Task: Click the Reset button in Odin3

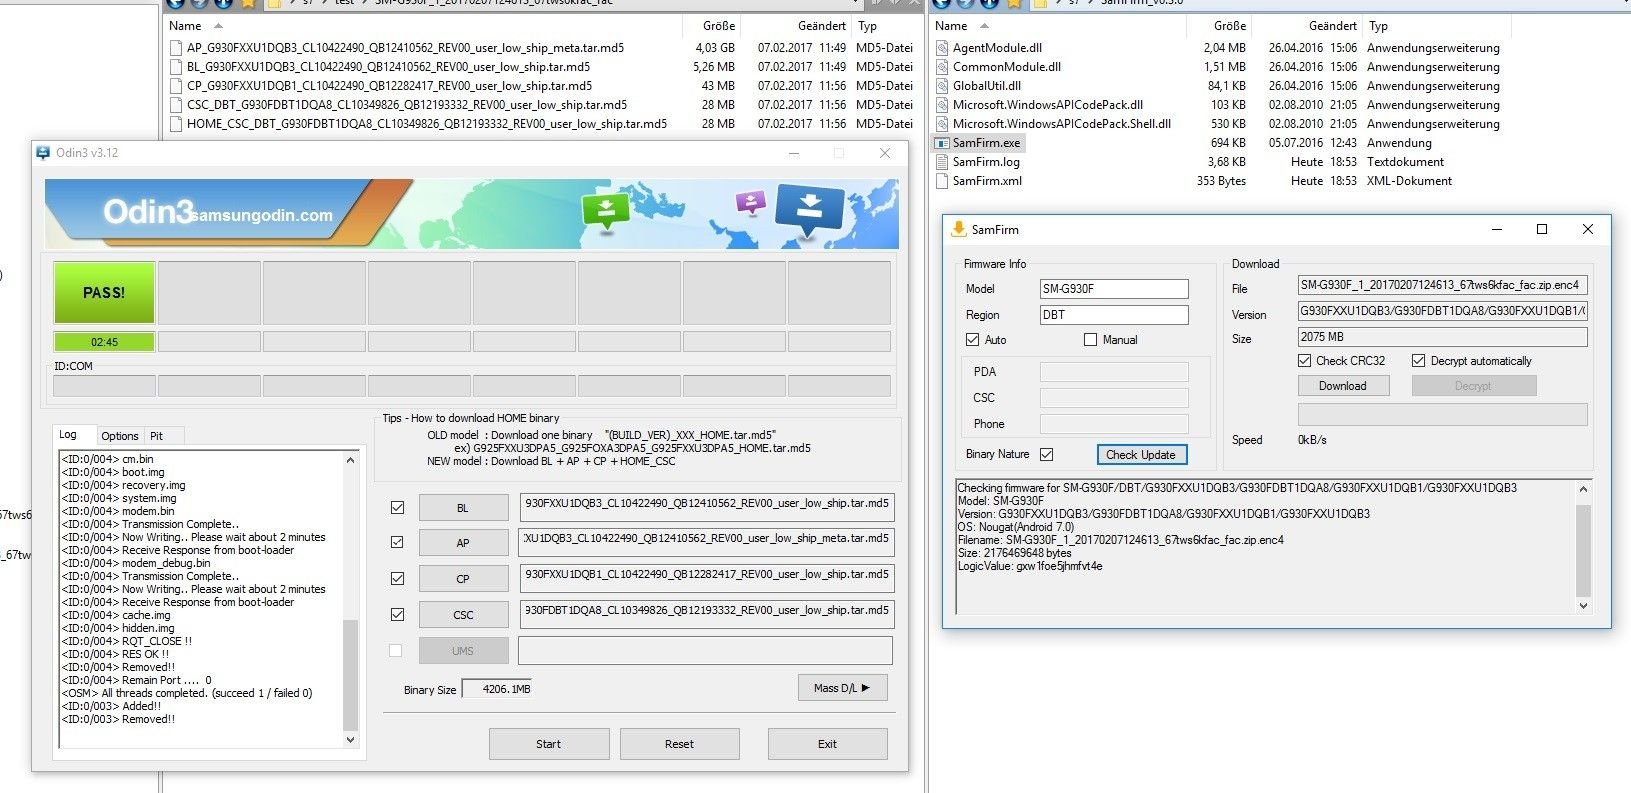Action: point(680,744)
